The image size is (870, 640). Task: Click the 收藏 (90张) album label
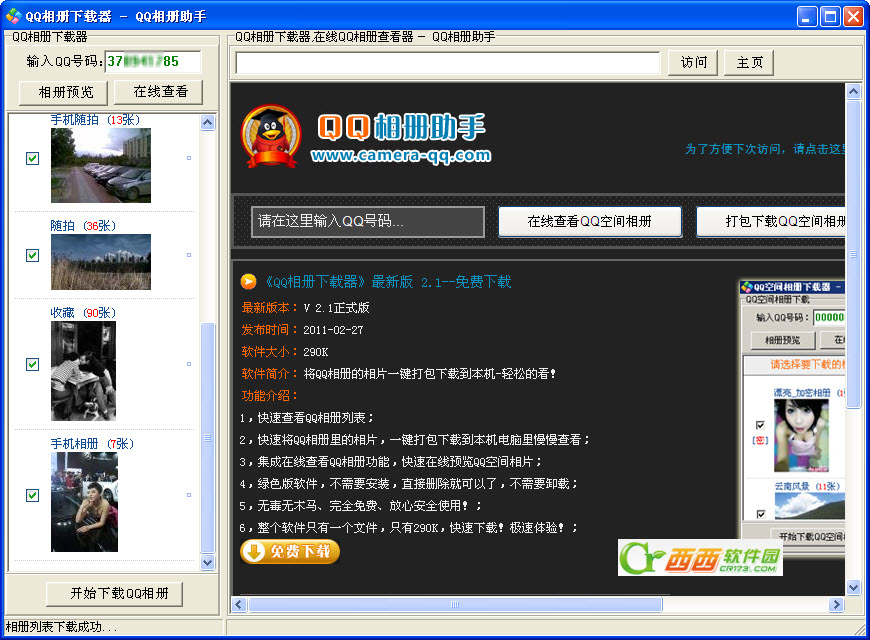pos(83,313)
